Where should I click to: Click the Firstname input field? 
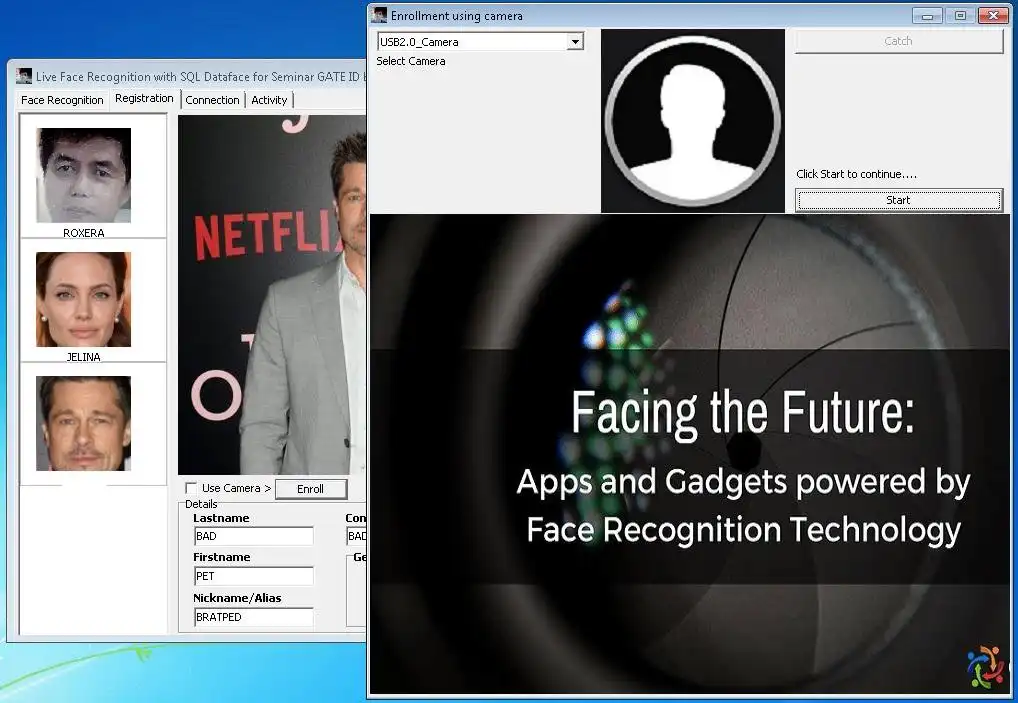pyautogui.click(x=253, y=576)
